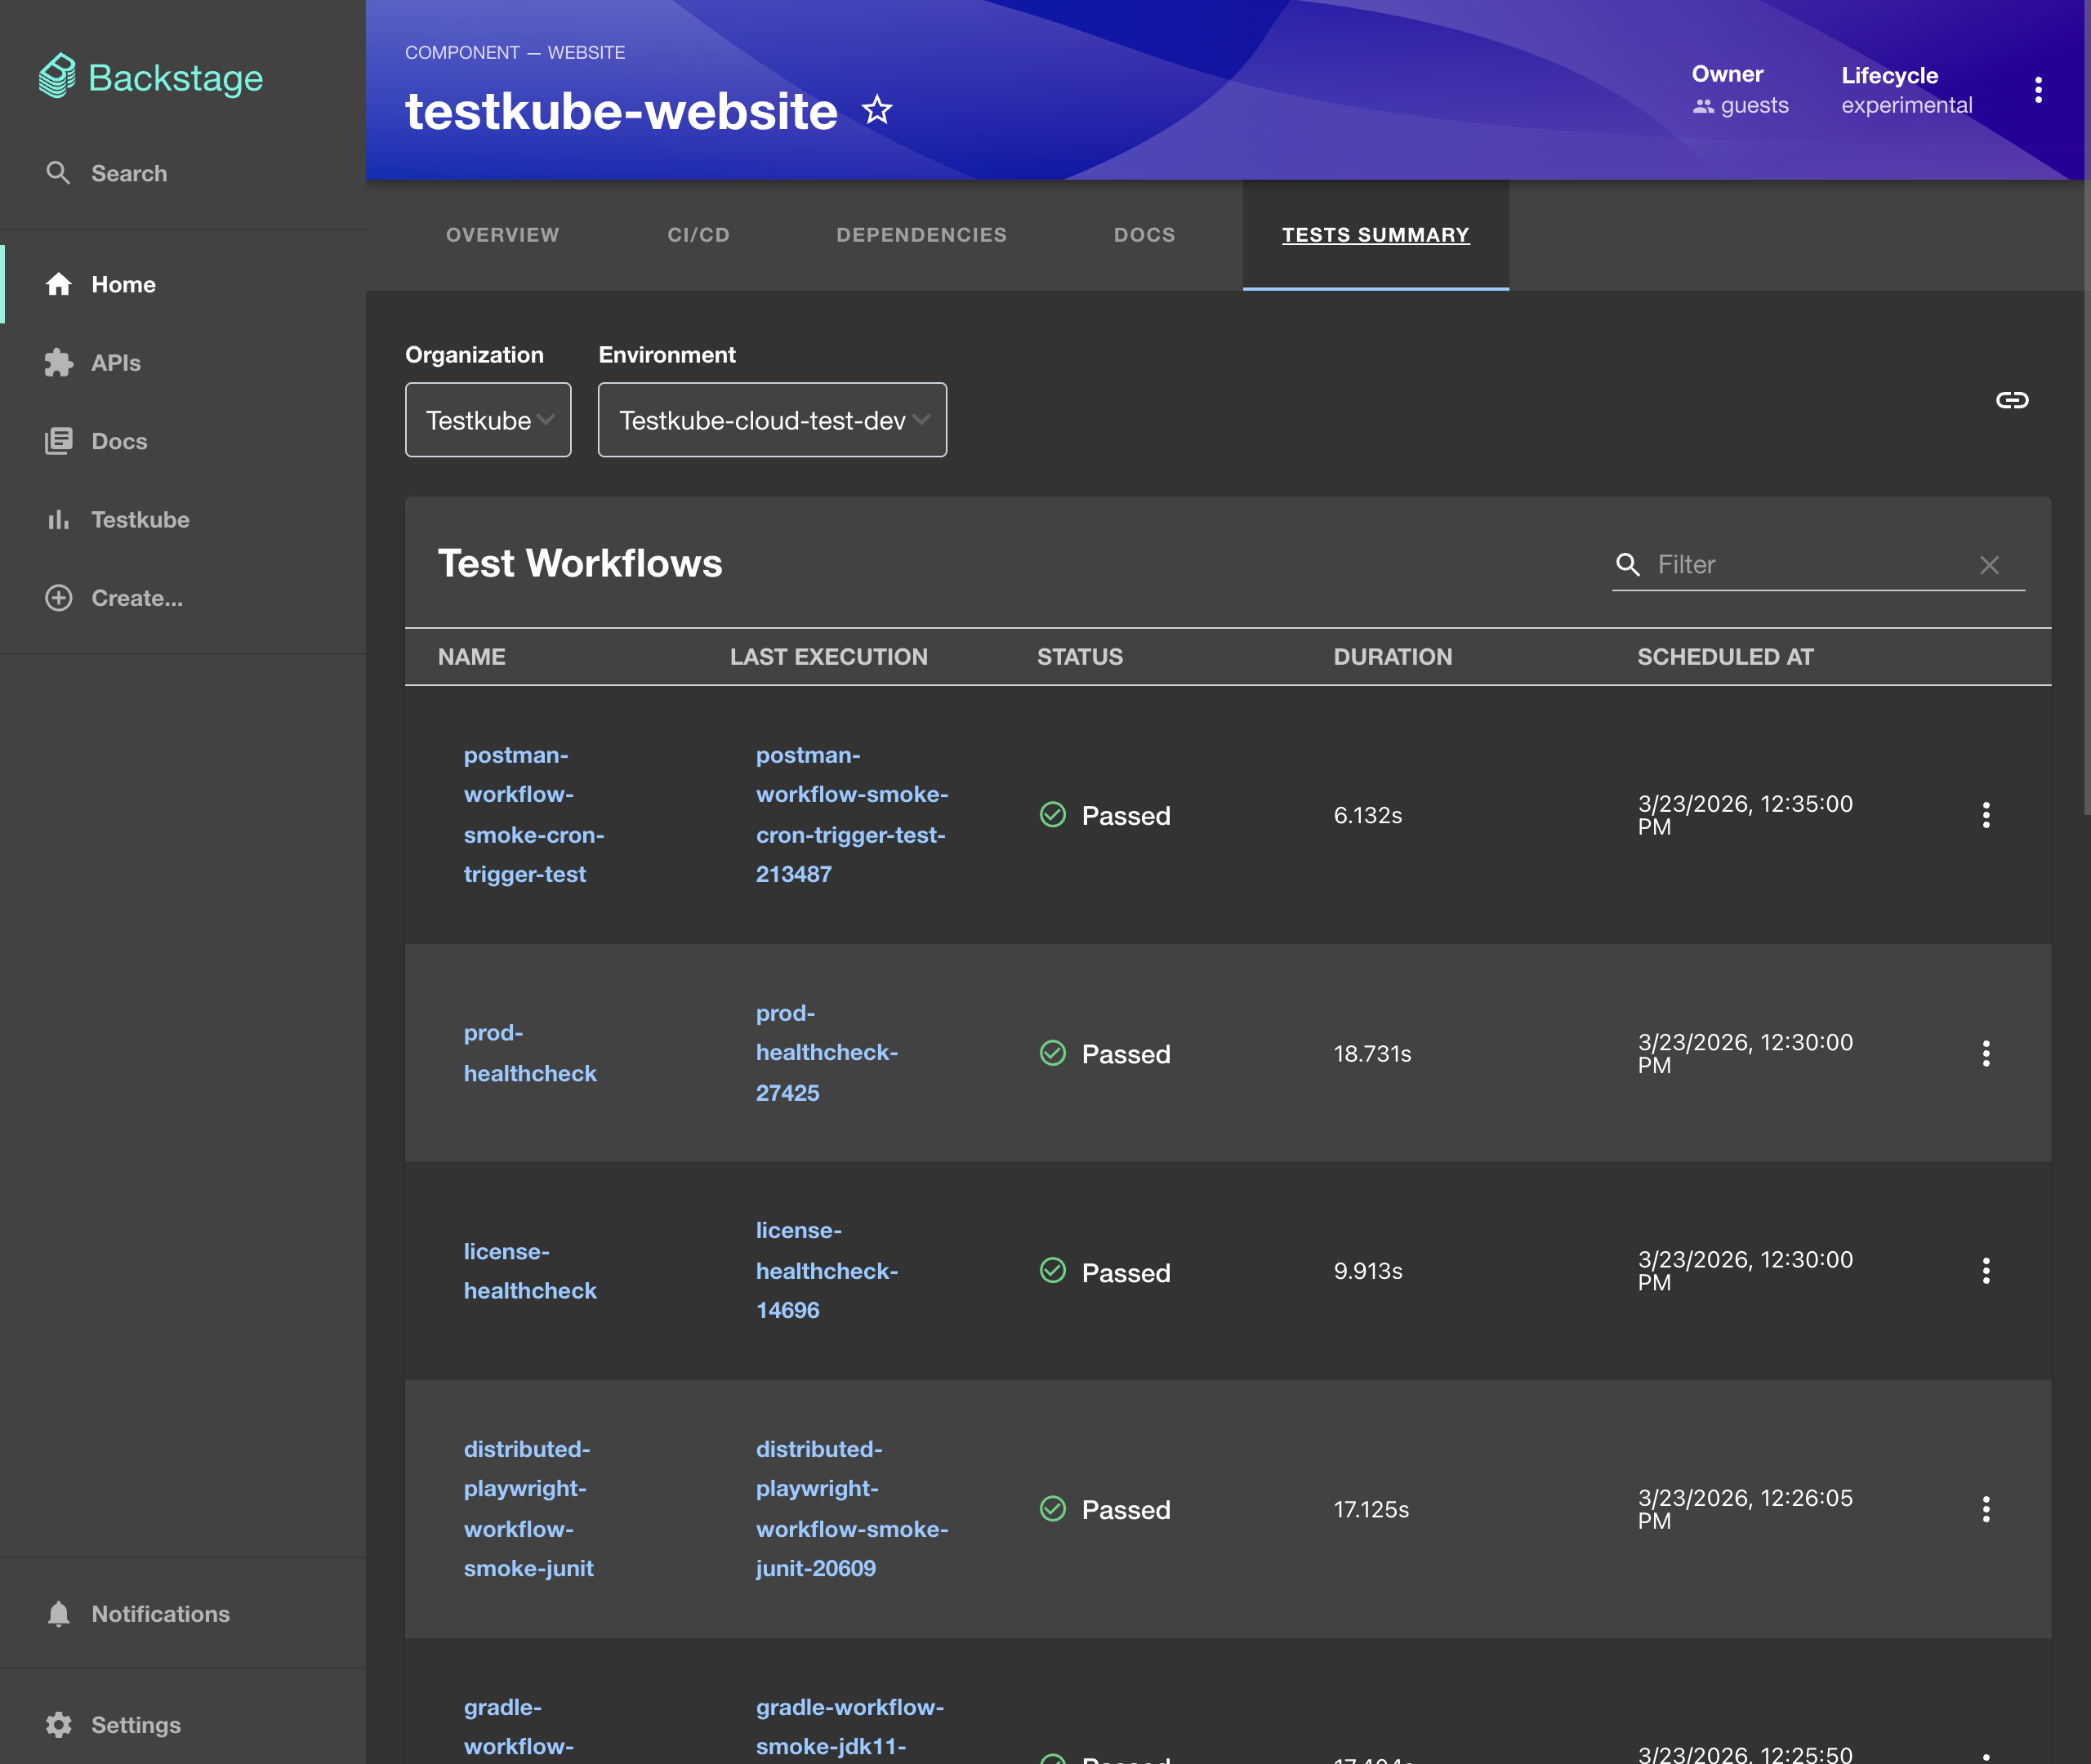Open the overflow menu for prod-healthcheck row
Viewport: 2091px width, 1764px height.
tap(1986, 1053)
